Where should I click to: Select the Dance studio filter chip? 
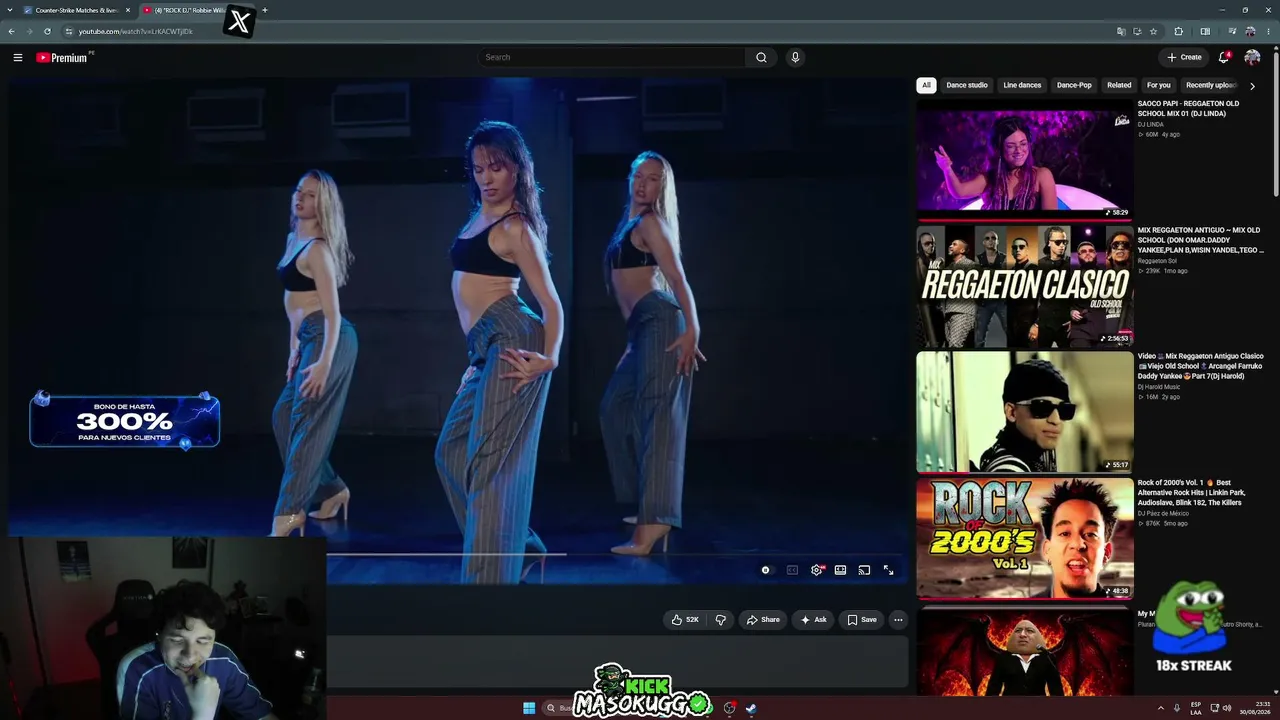pyautogui.click(x=967, y=85)
